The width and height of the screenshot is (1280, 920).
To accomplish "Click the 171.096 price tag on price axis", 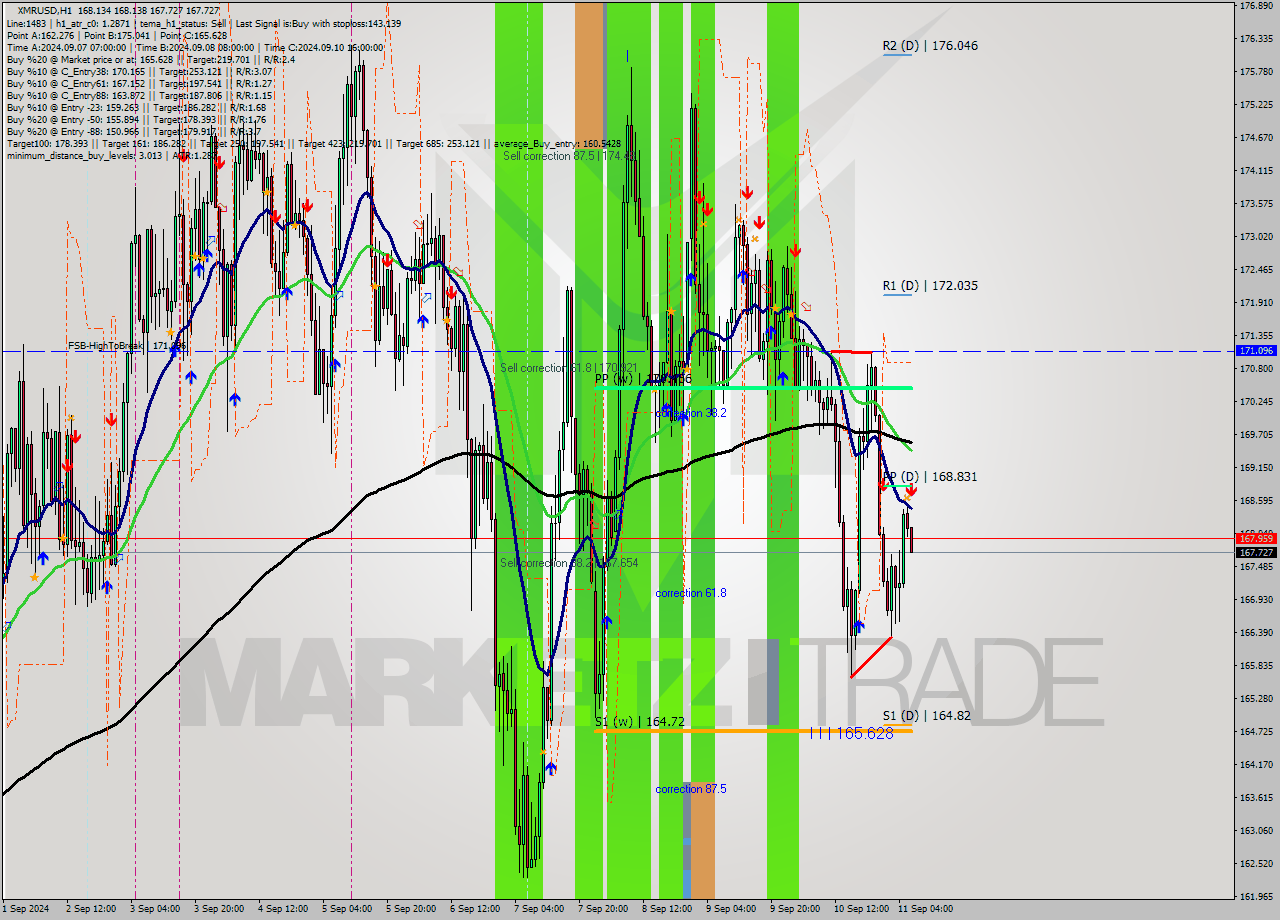I will point(1256,351).
